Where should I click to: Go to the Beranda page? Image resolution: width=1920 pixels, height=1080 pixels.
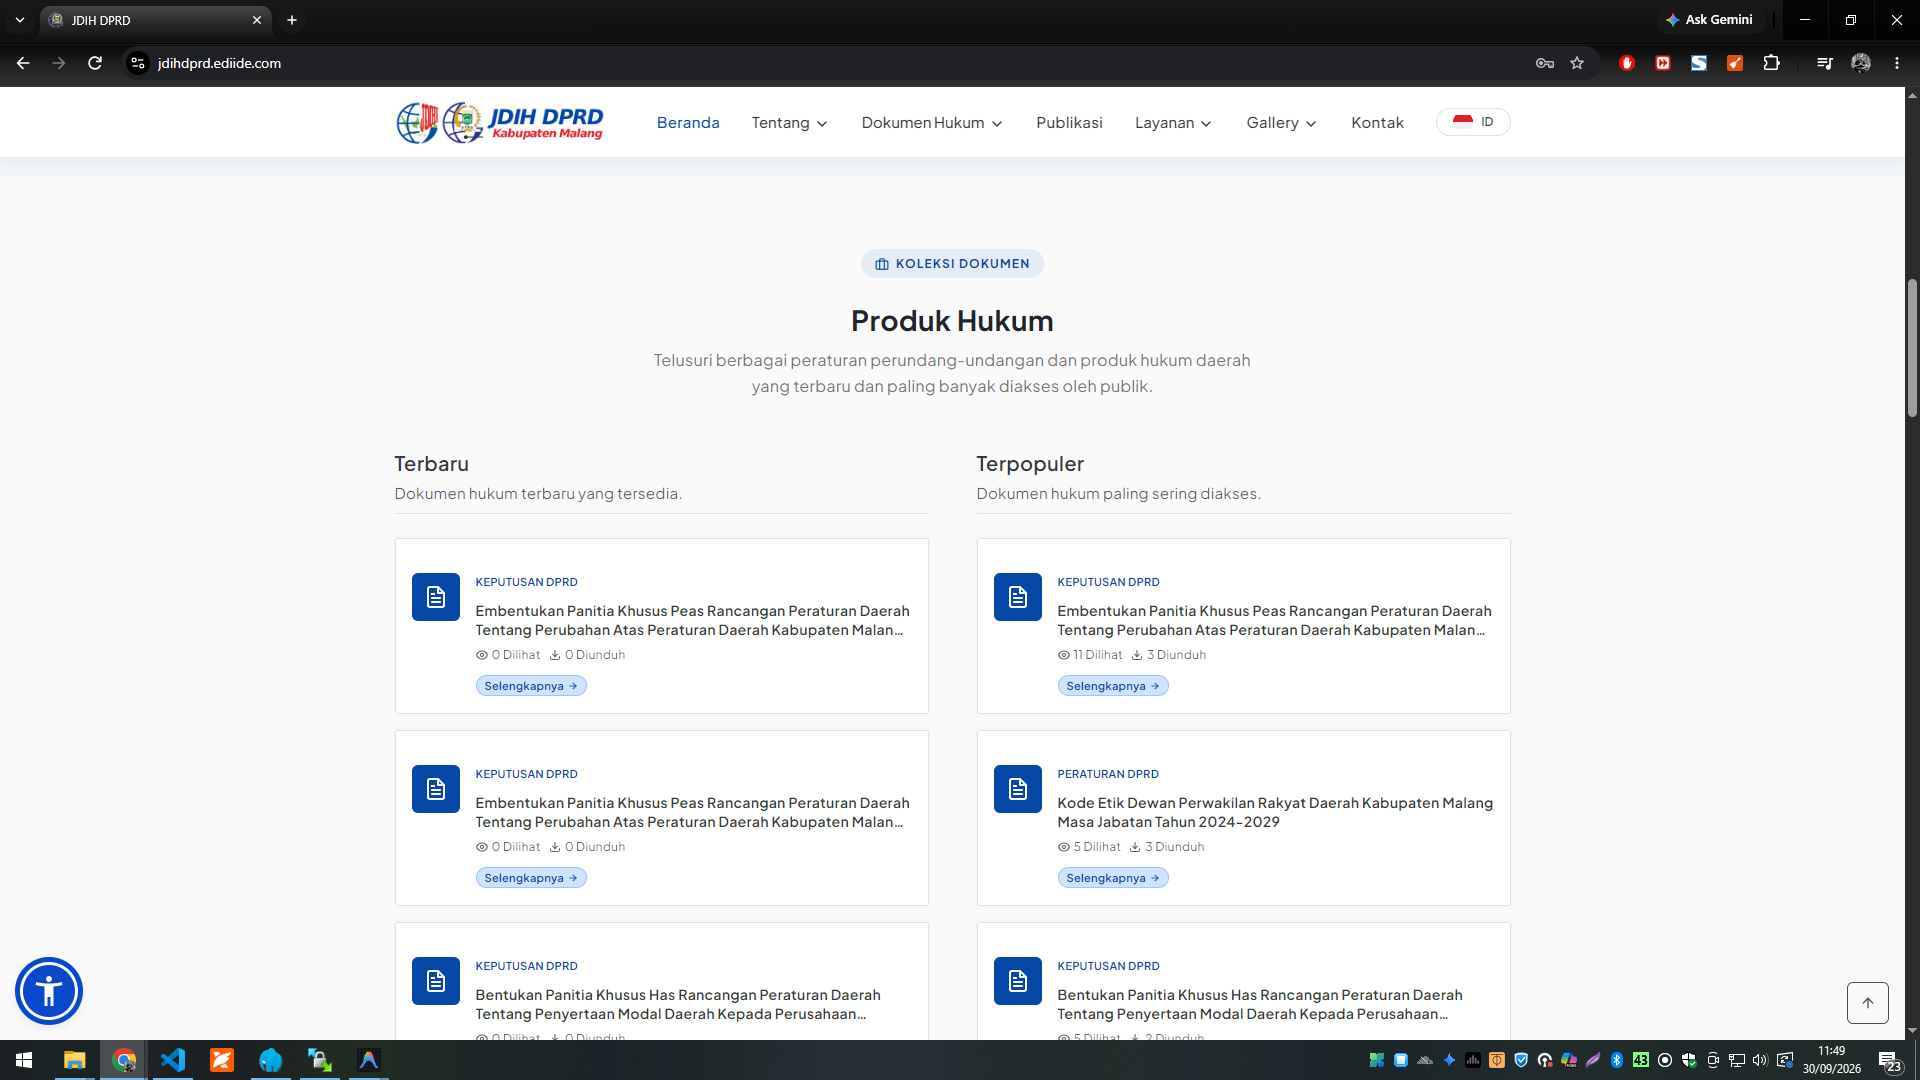coord(688,123)
